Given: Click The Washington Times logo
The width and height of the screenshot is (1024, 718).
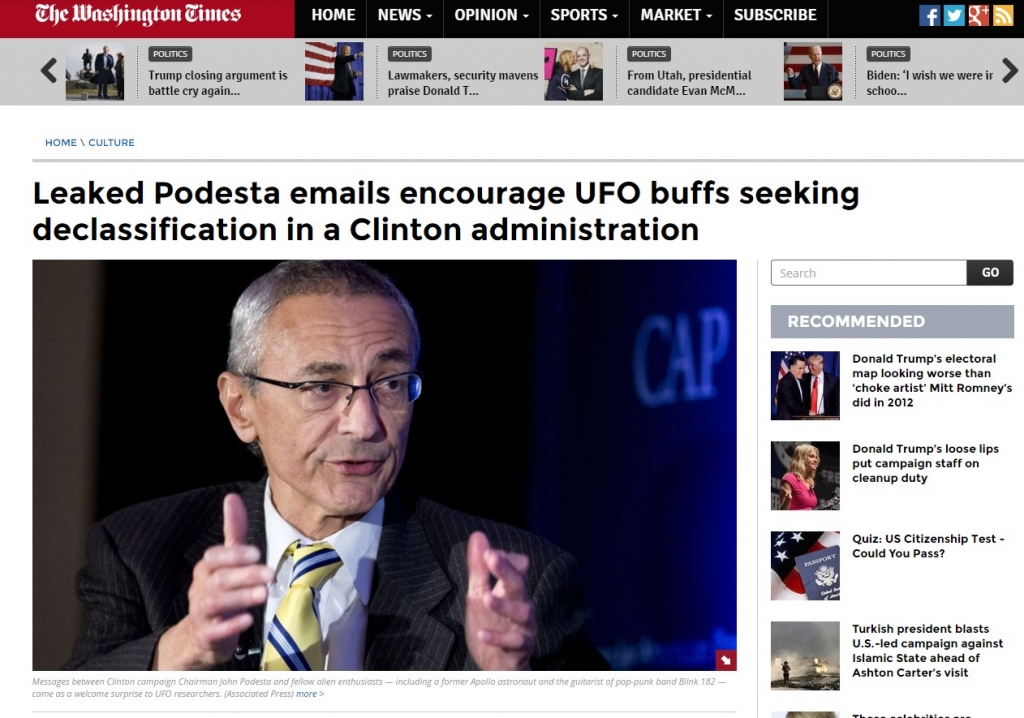Looking at the screenshot, I should [x=138, y=15].
